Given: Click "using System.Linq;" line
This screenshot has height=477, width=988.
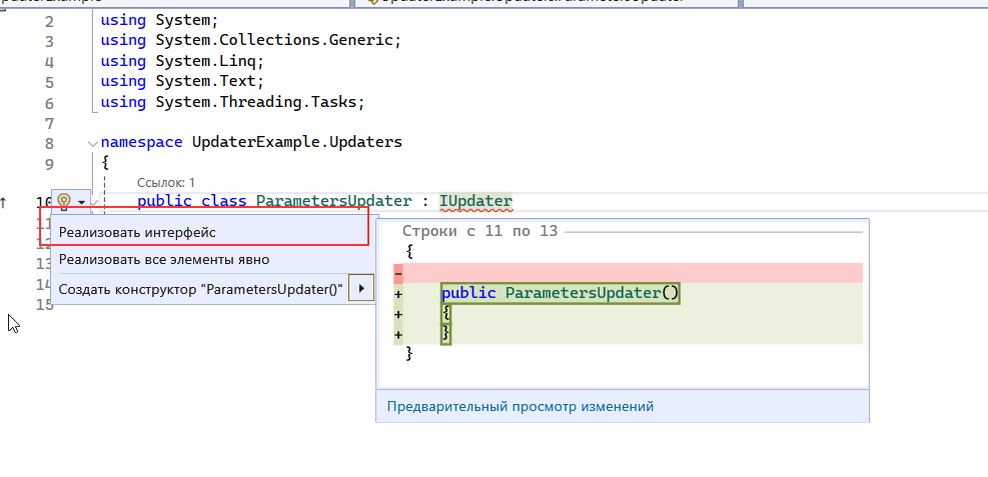Looking at the screenshot, I should [x=182, y=62].
